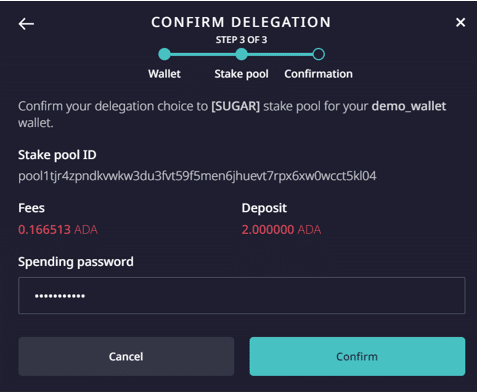Click the progress line between Wallet and Stake pool
This screenshot has height=392, width=477.
[x=203, y=54]
